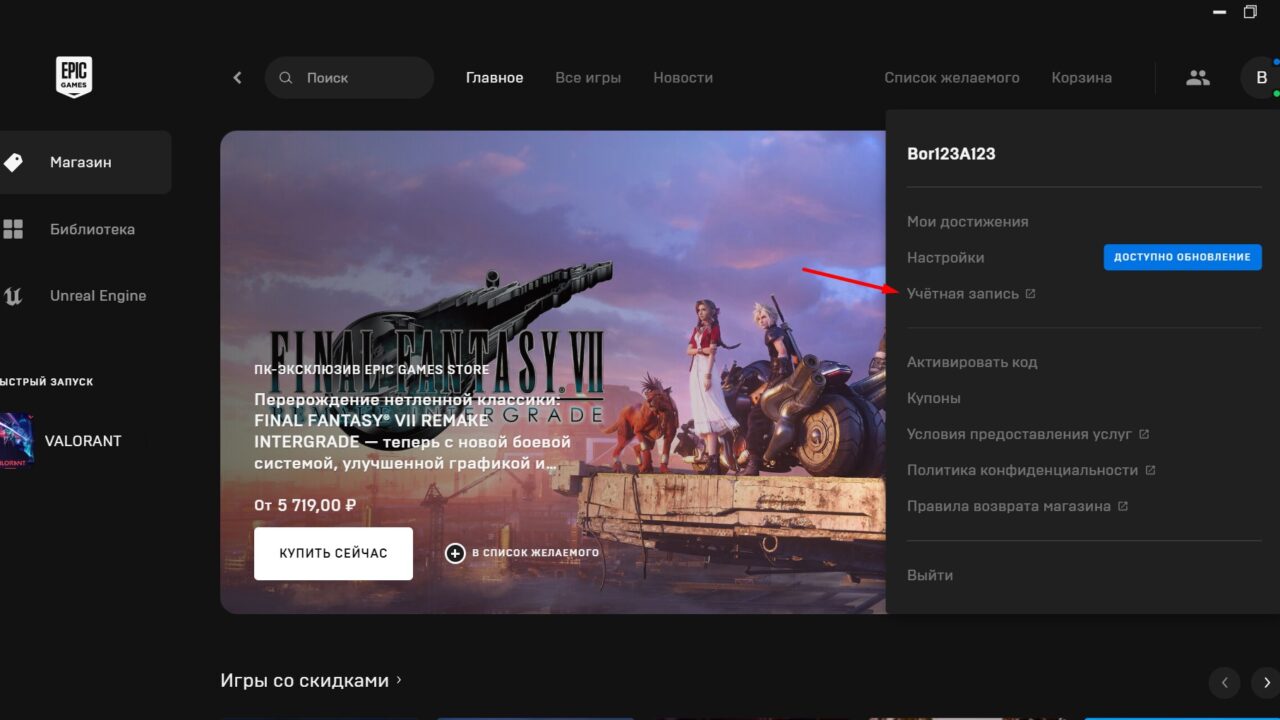This screenshot has height=720, width=1280.
Task: Show previous discounted games with left arrow
Action: point(1224,683)
